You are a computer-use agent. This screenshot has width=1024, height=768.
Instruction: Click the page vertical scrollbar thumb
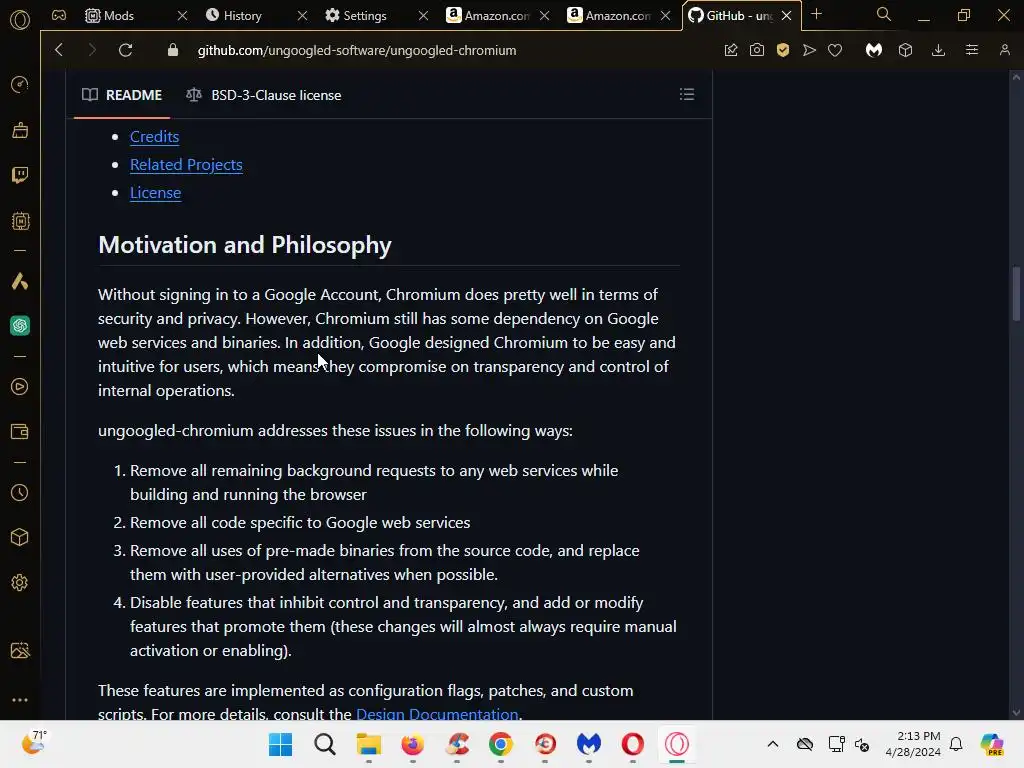click(x=1016, y=293)
